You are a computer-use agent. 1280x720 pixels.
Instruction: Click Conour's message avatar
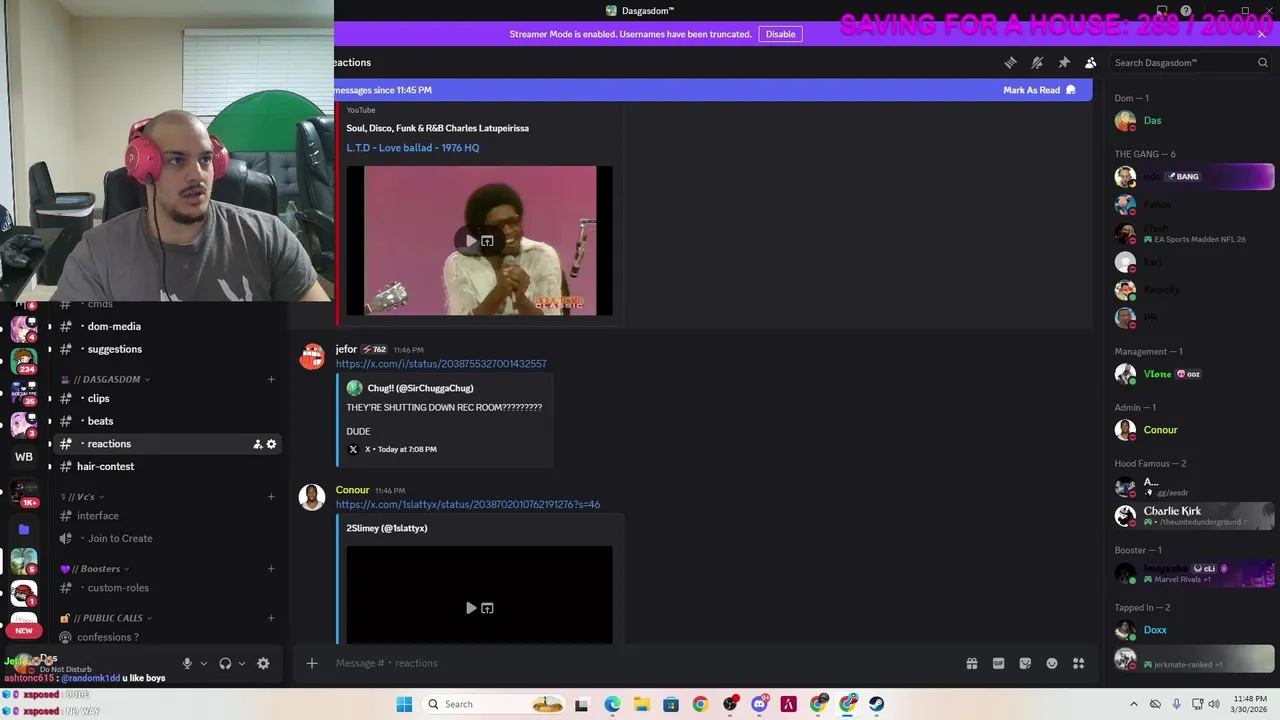tap(312, 497)
